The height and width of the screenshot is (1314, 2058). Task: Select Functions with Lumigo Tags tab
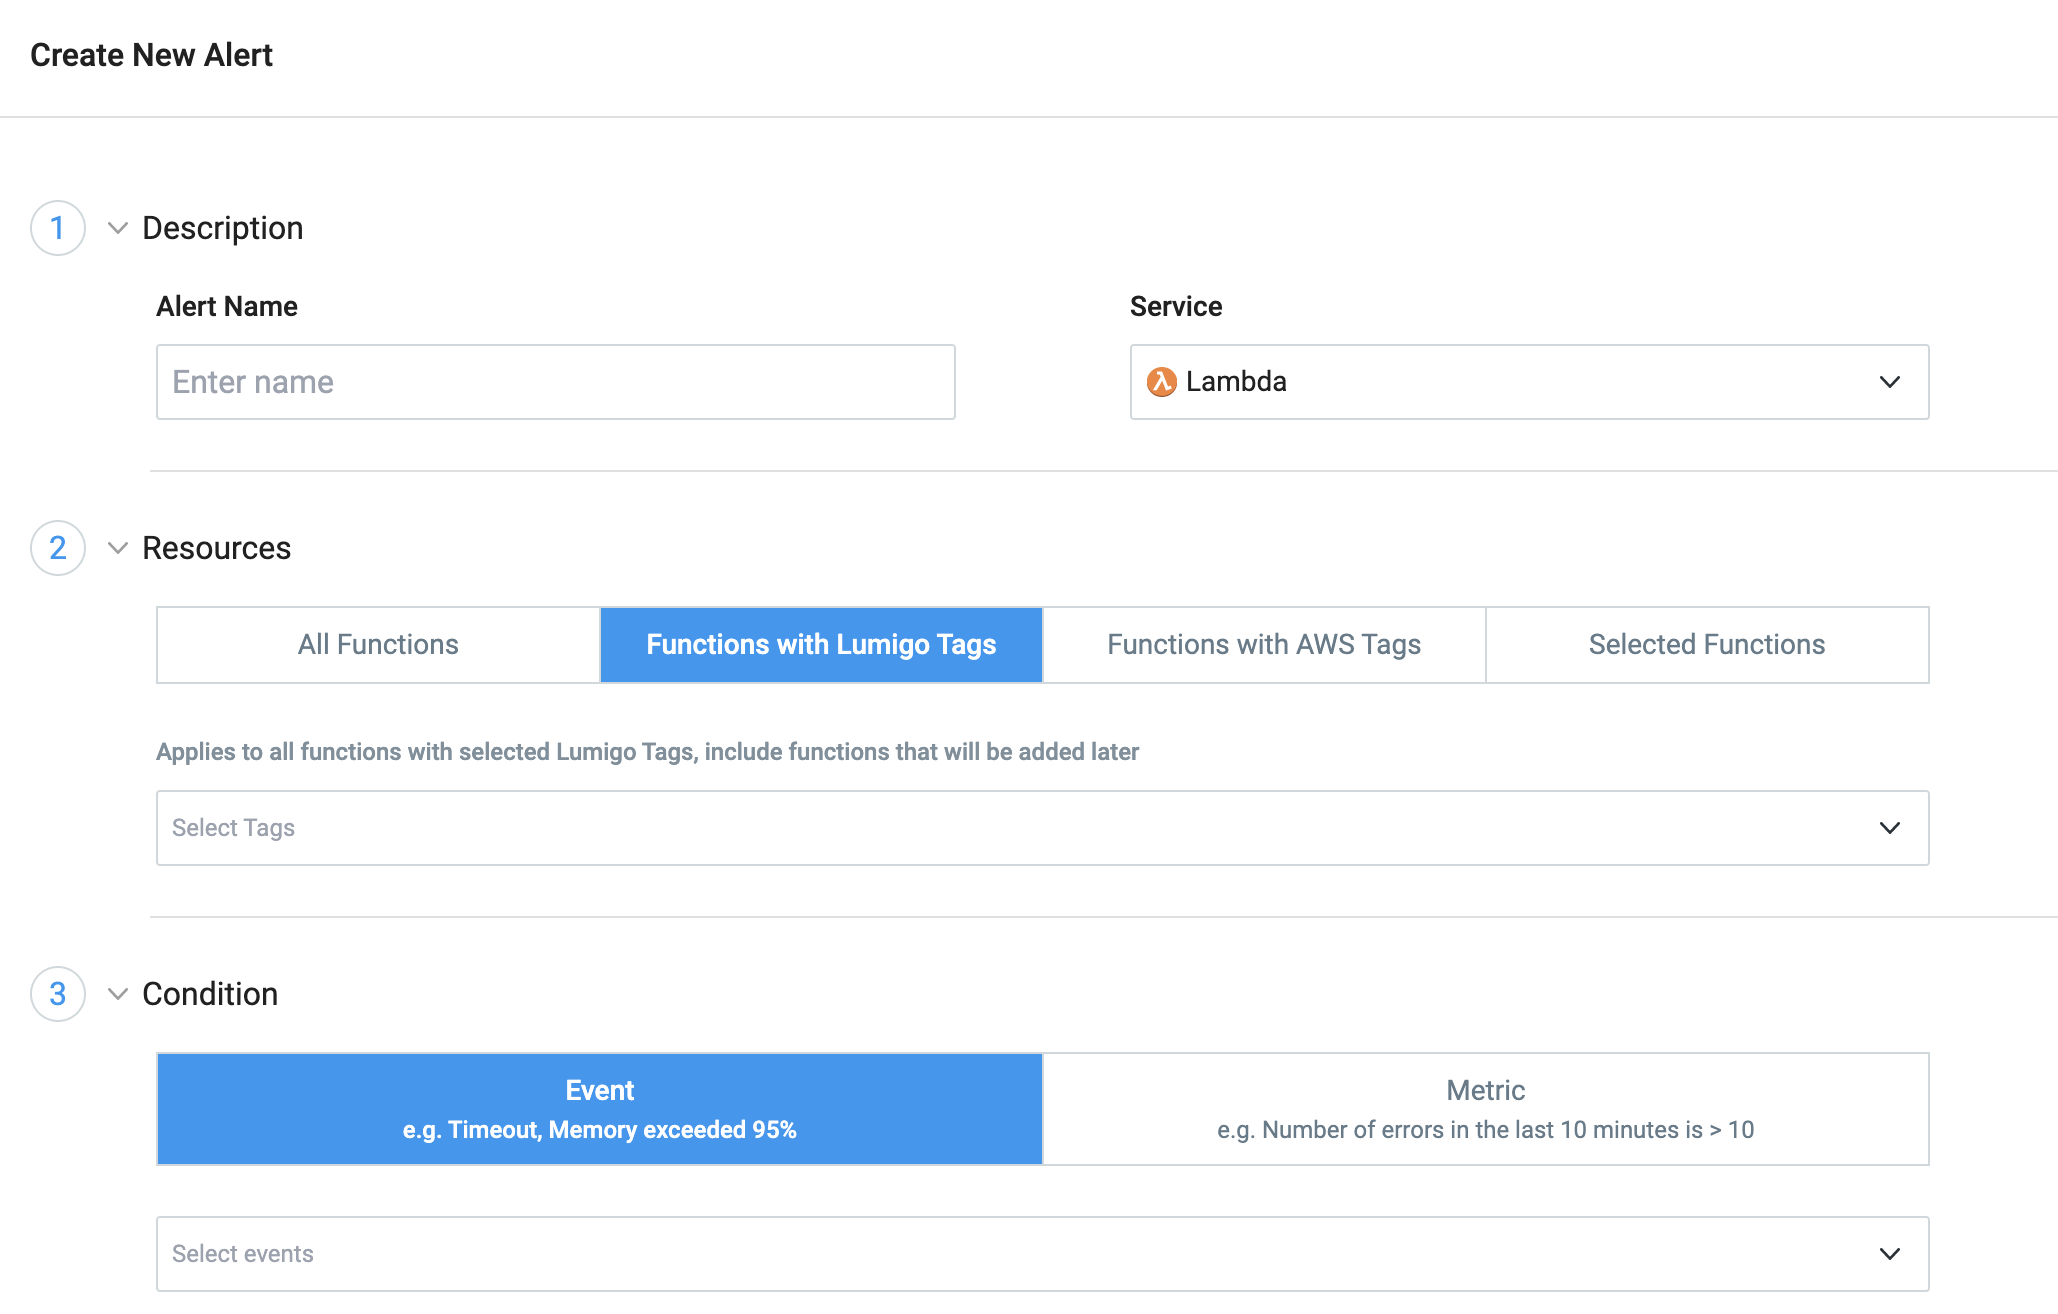(821, 645)
